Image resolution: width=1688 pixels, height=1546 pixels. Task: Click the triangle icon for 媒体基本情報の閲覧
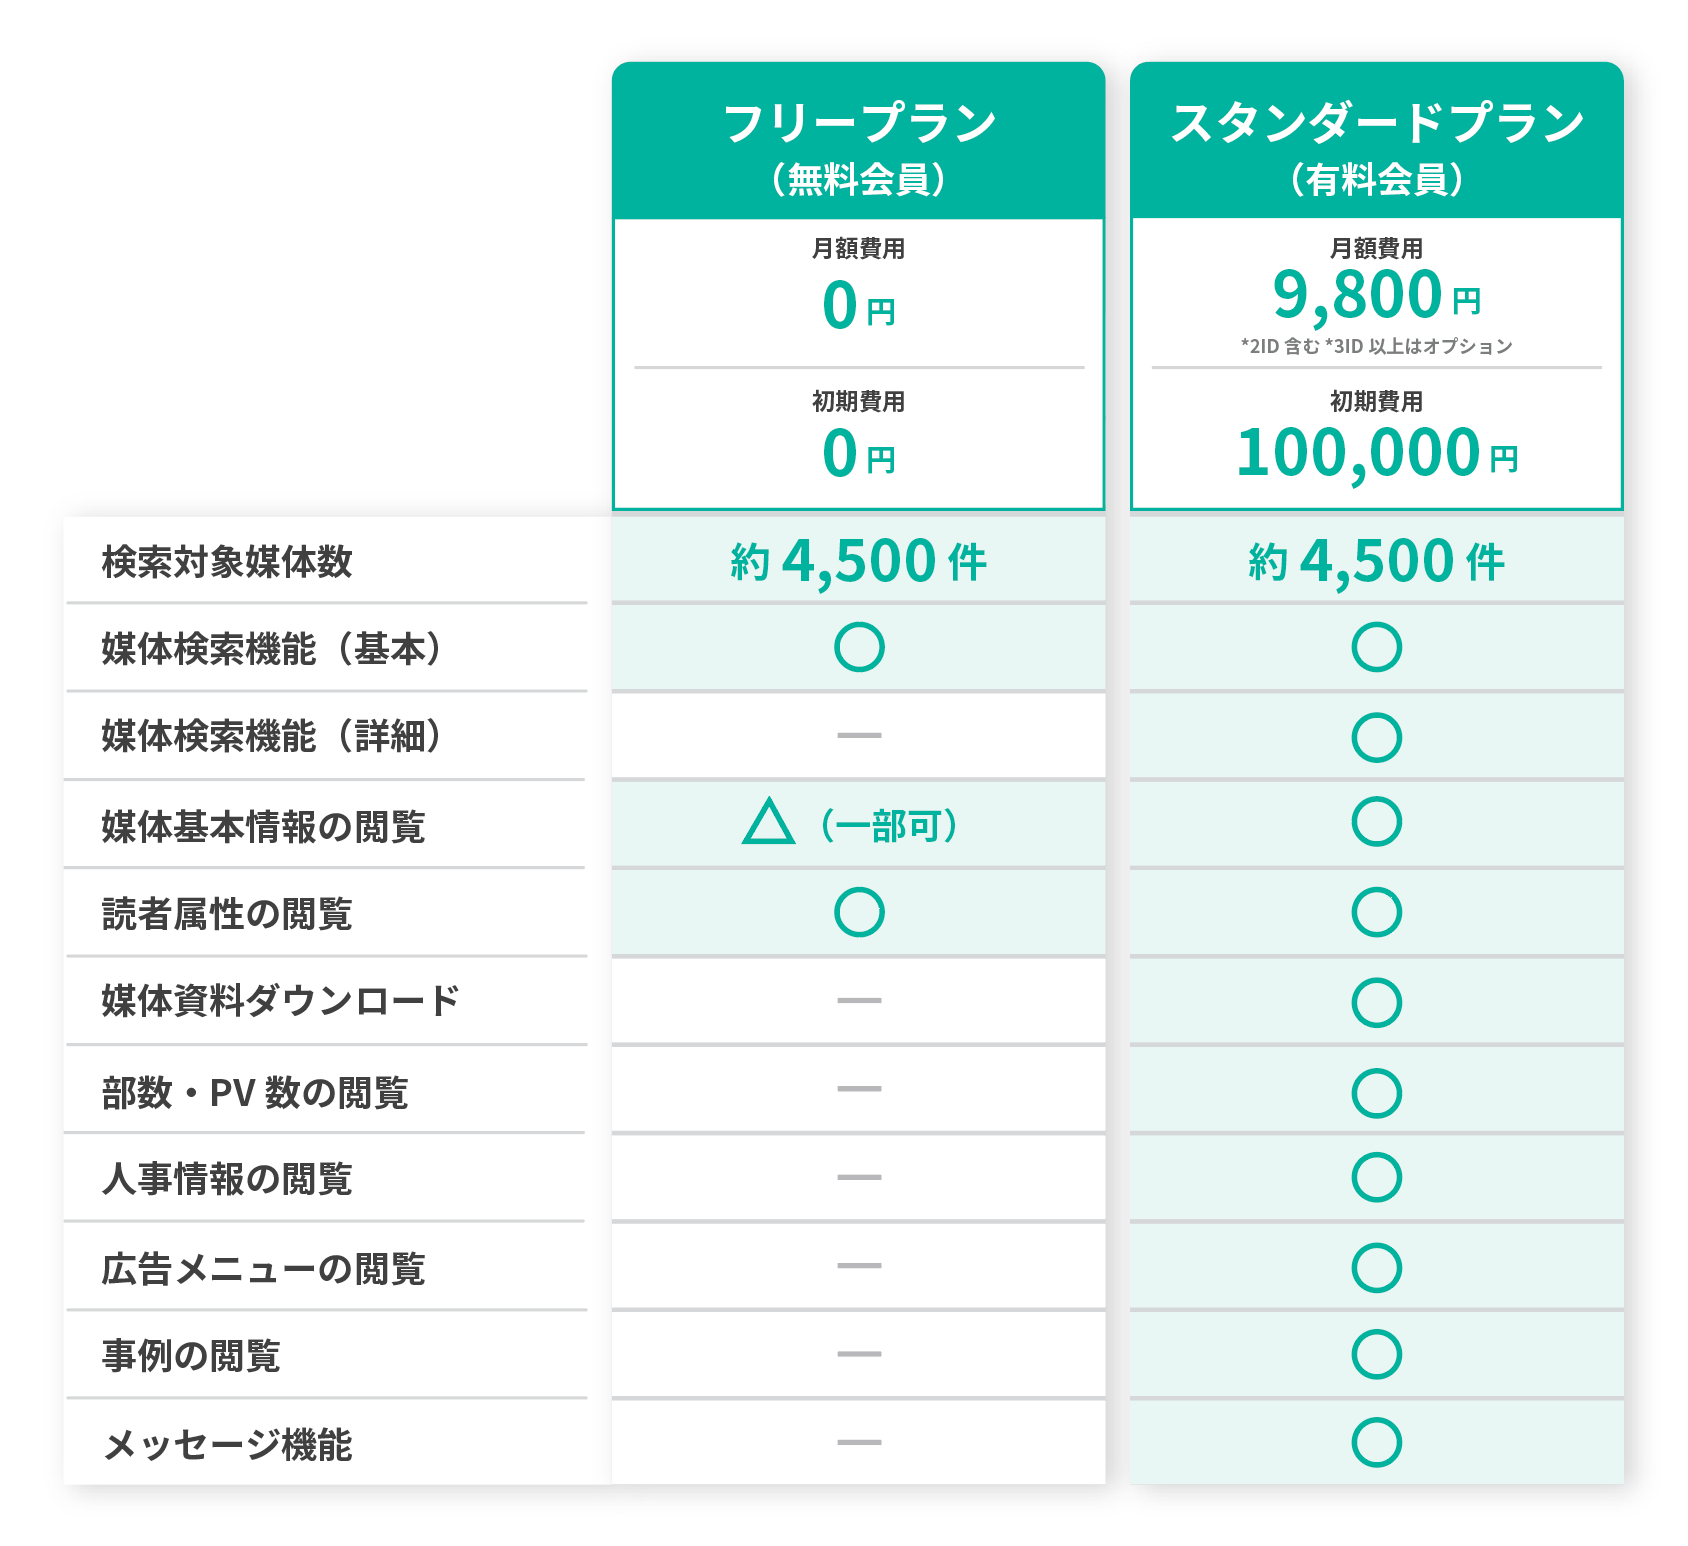[x=768, y=822]
